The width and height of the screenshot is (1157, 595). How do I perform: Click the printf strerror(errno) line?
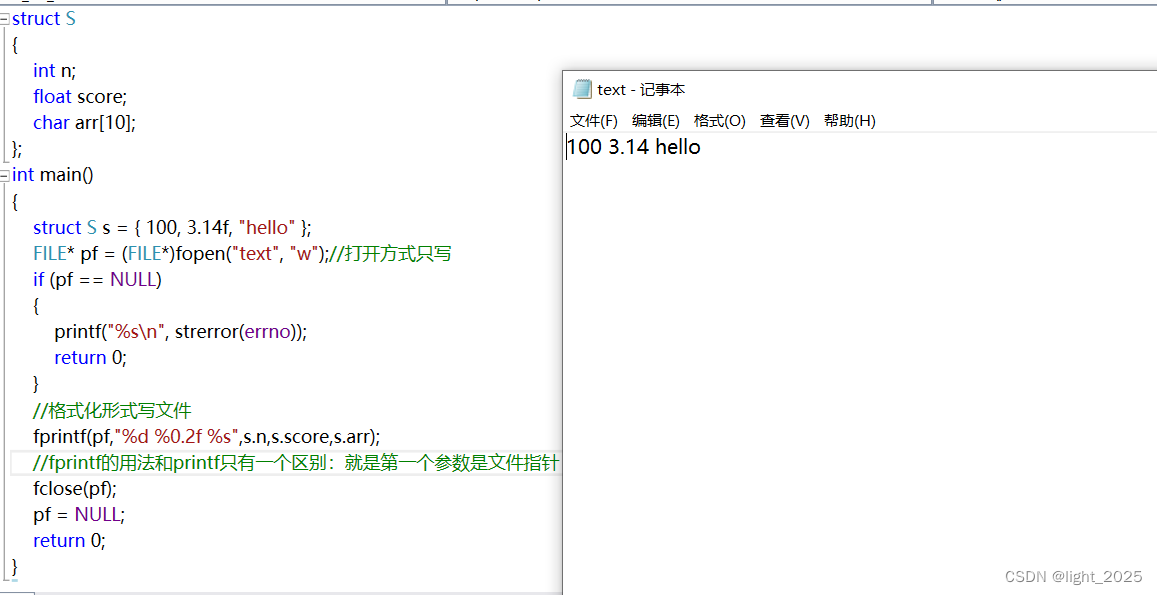click(x=181, y=331)
